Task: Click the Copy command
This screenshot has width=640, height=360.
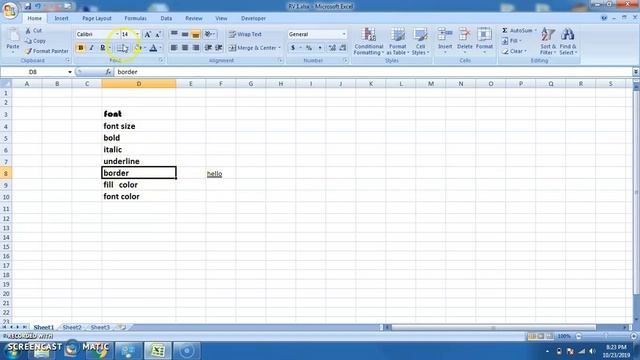Action: [35, 41]
